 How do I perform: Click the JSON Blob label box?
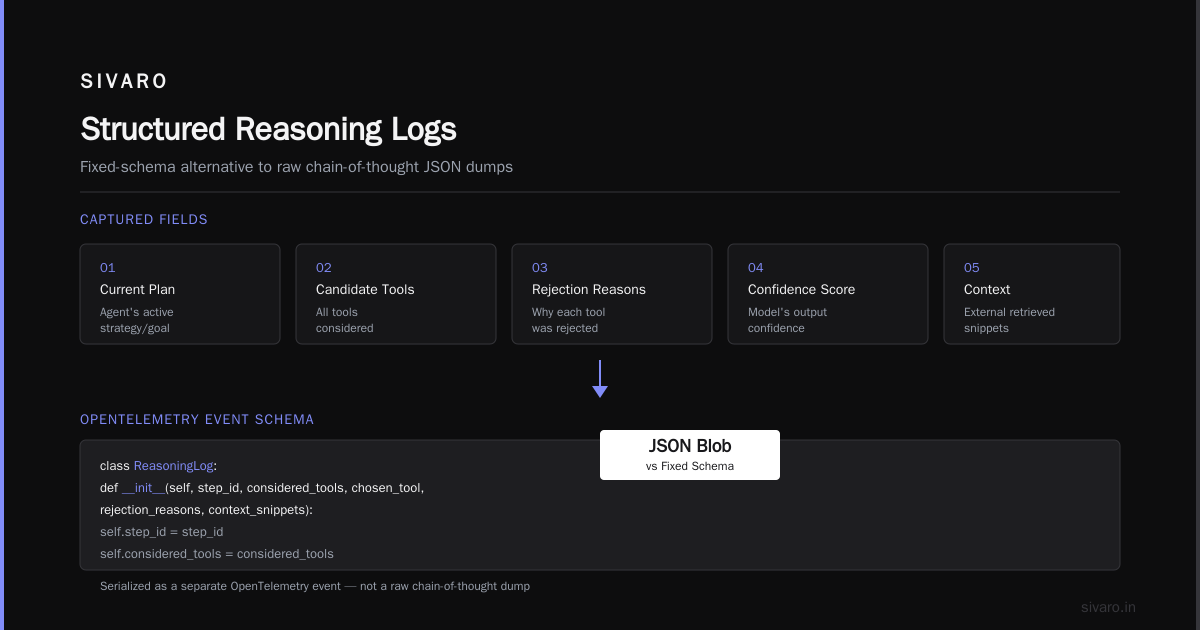click(690, 455)
